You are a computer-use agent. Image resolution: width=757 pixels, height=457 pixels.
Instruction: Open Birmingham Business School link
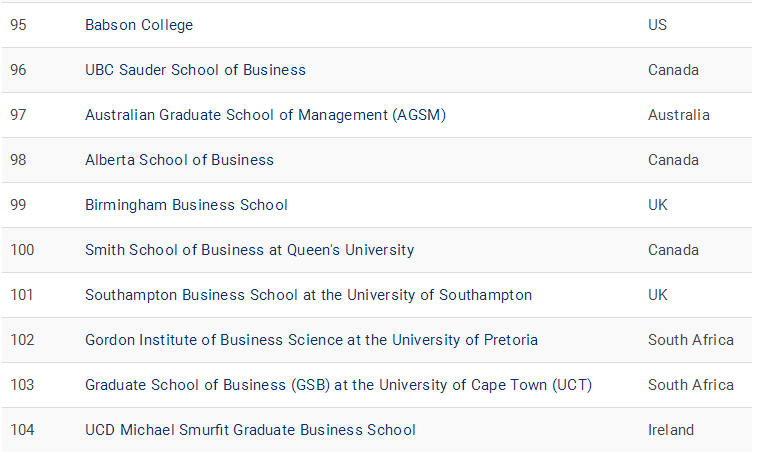pyautogui.click(x=186, y=205)
